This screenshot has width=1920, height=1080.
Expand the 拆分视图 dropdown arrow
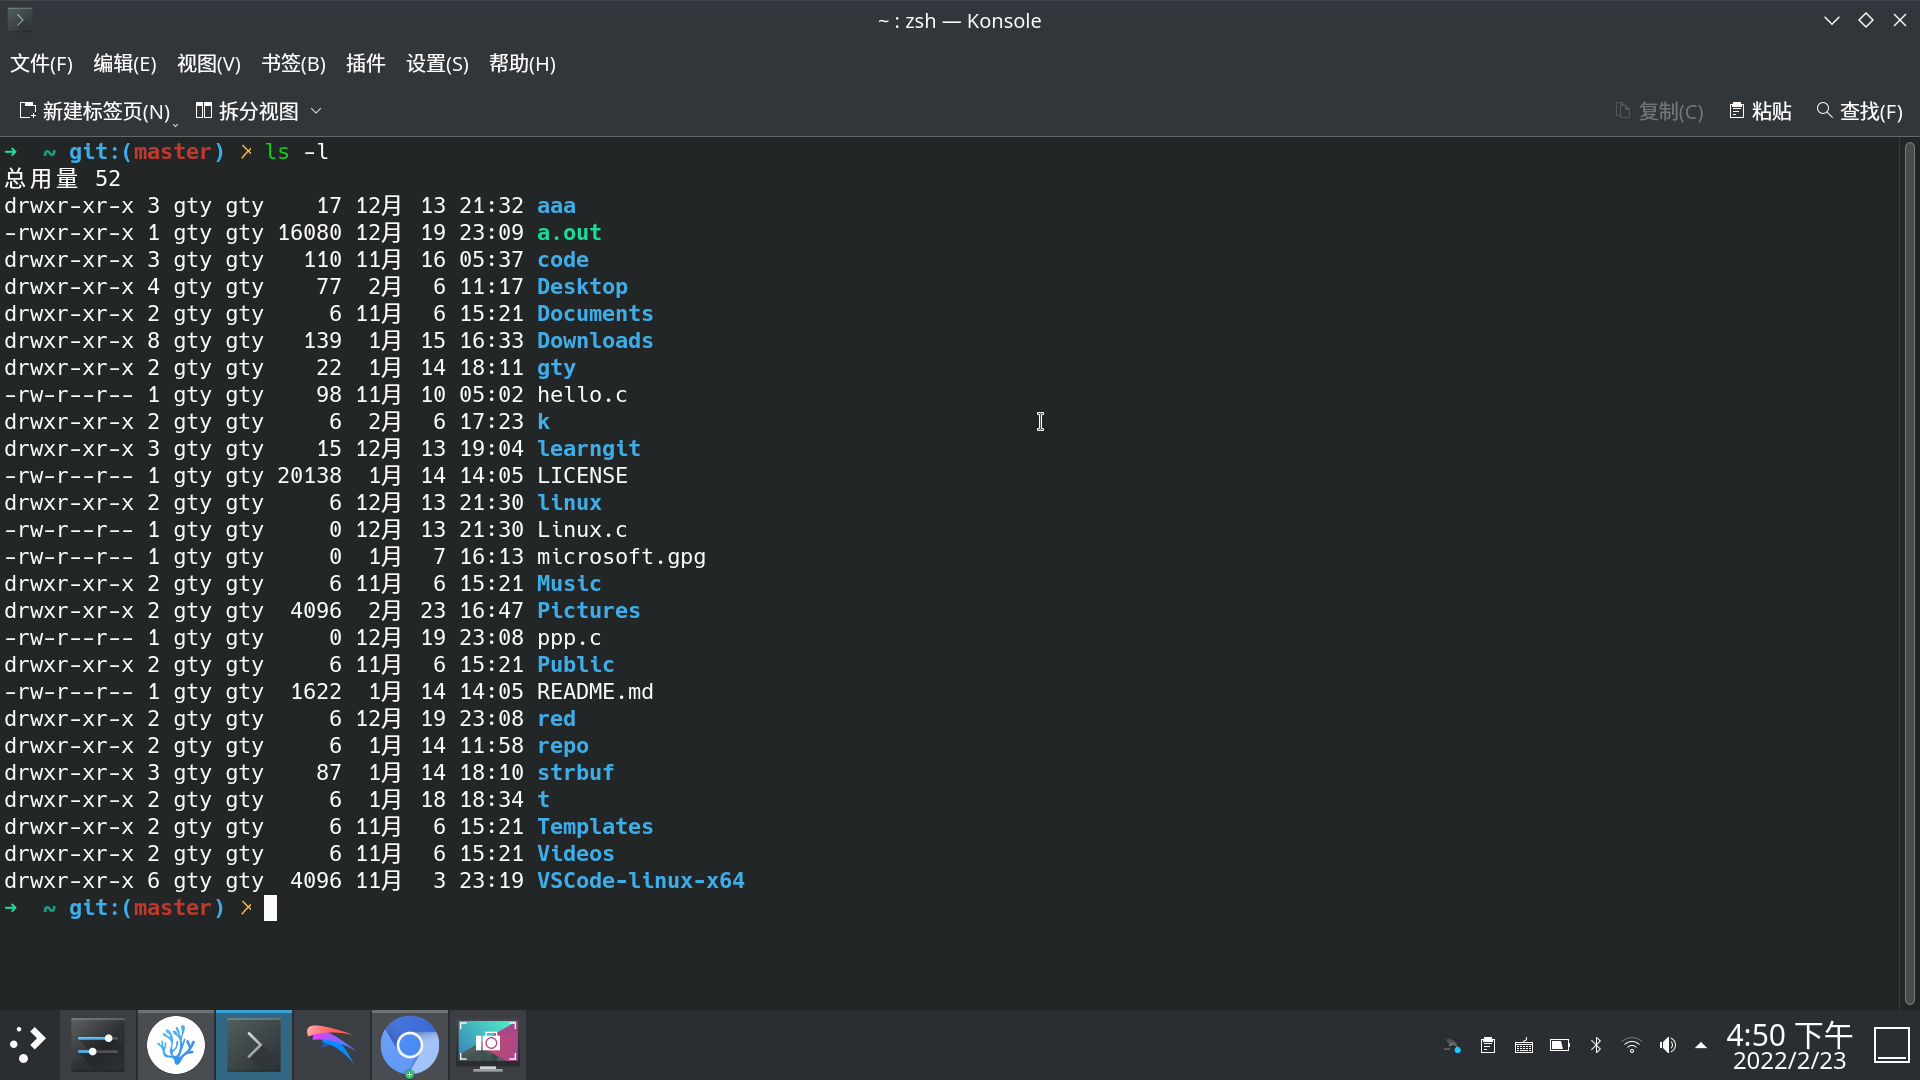point(316,111)
